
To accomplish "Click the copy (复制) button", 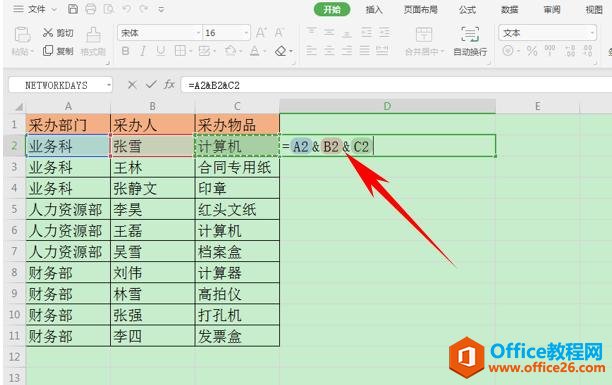I will point(58,51).
